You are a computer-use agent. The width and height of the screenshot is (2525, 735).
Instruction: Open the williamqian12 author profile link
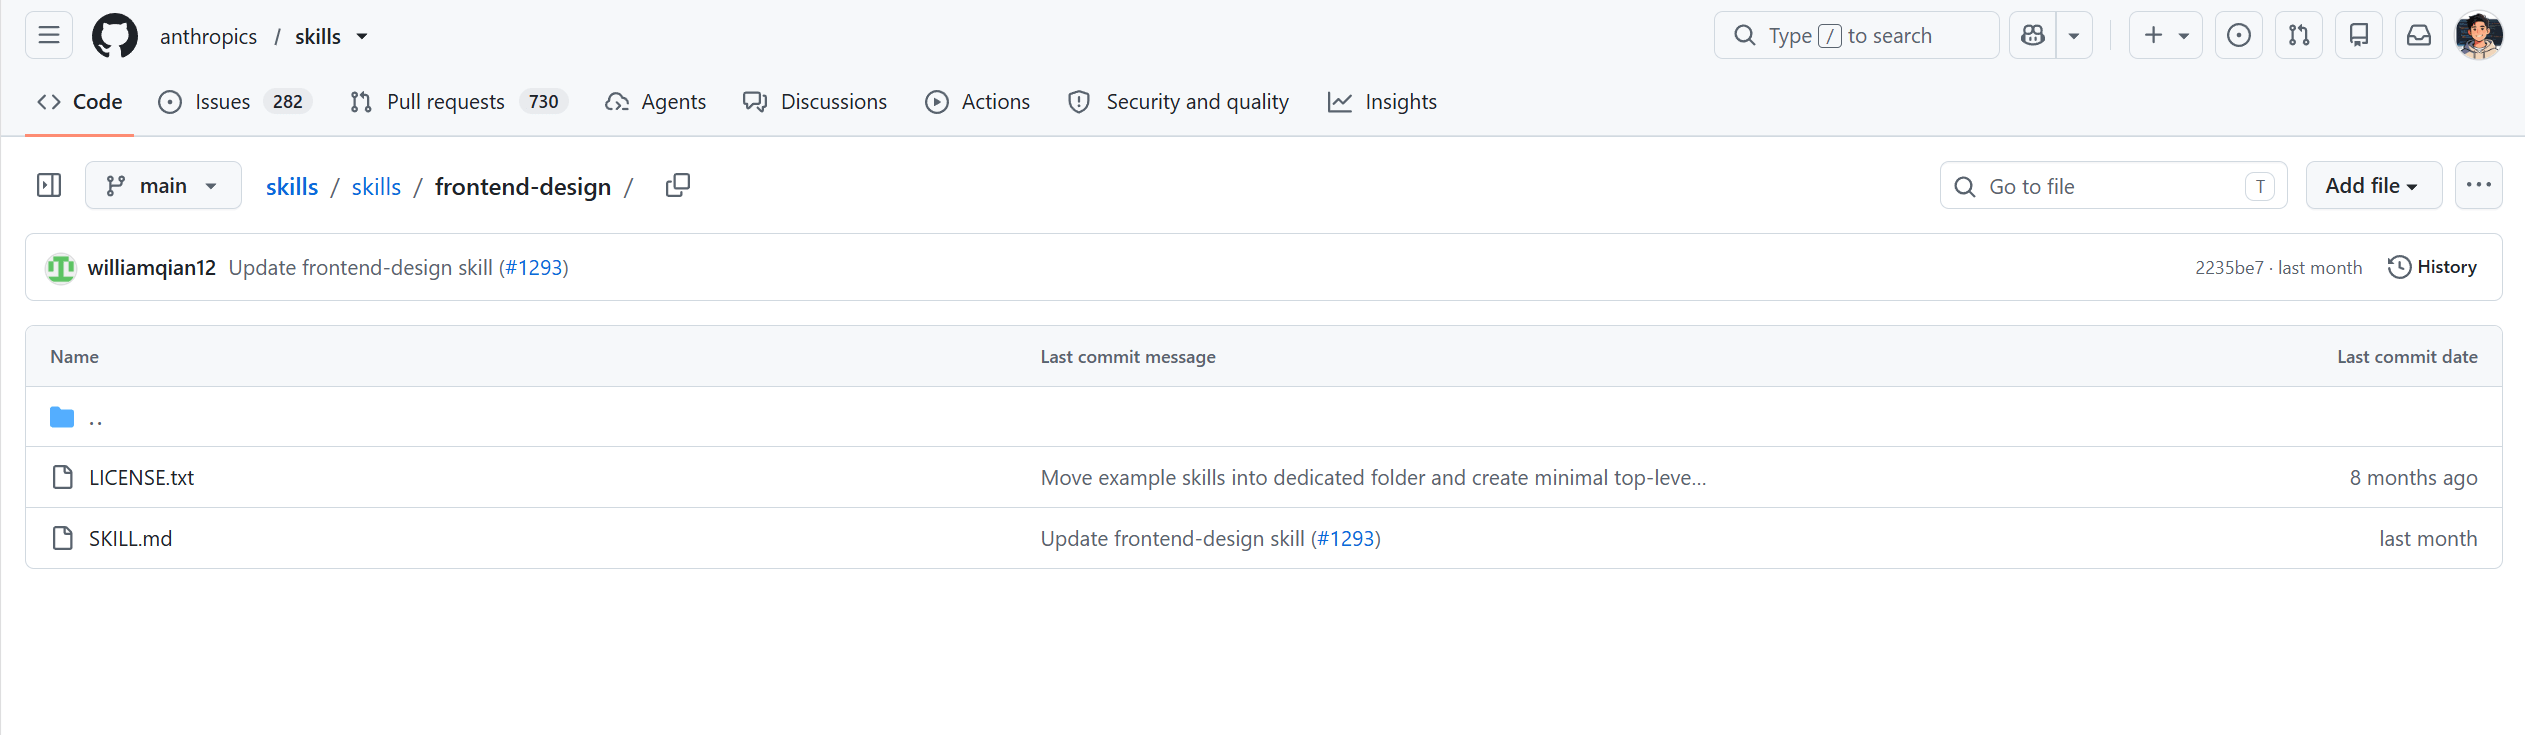152,268
